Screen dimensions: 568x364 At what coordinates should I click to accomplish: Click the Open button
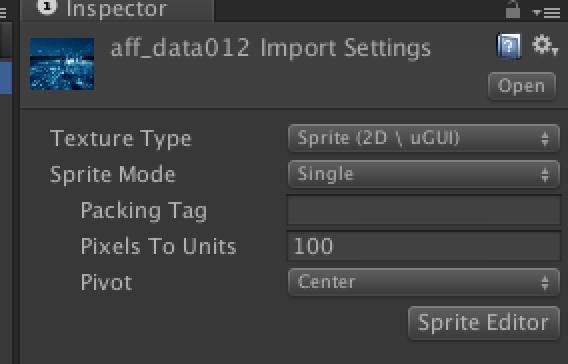coord(522,86)
